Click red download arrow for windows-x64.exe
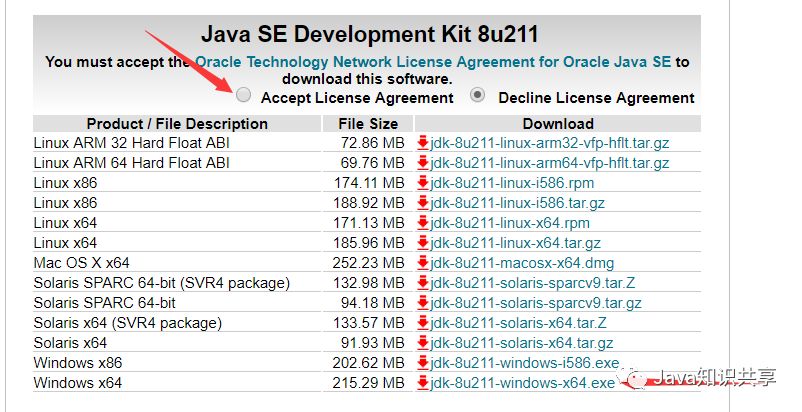The width and height of the screenshot is (802, 412). point(422,382)
